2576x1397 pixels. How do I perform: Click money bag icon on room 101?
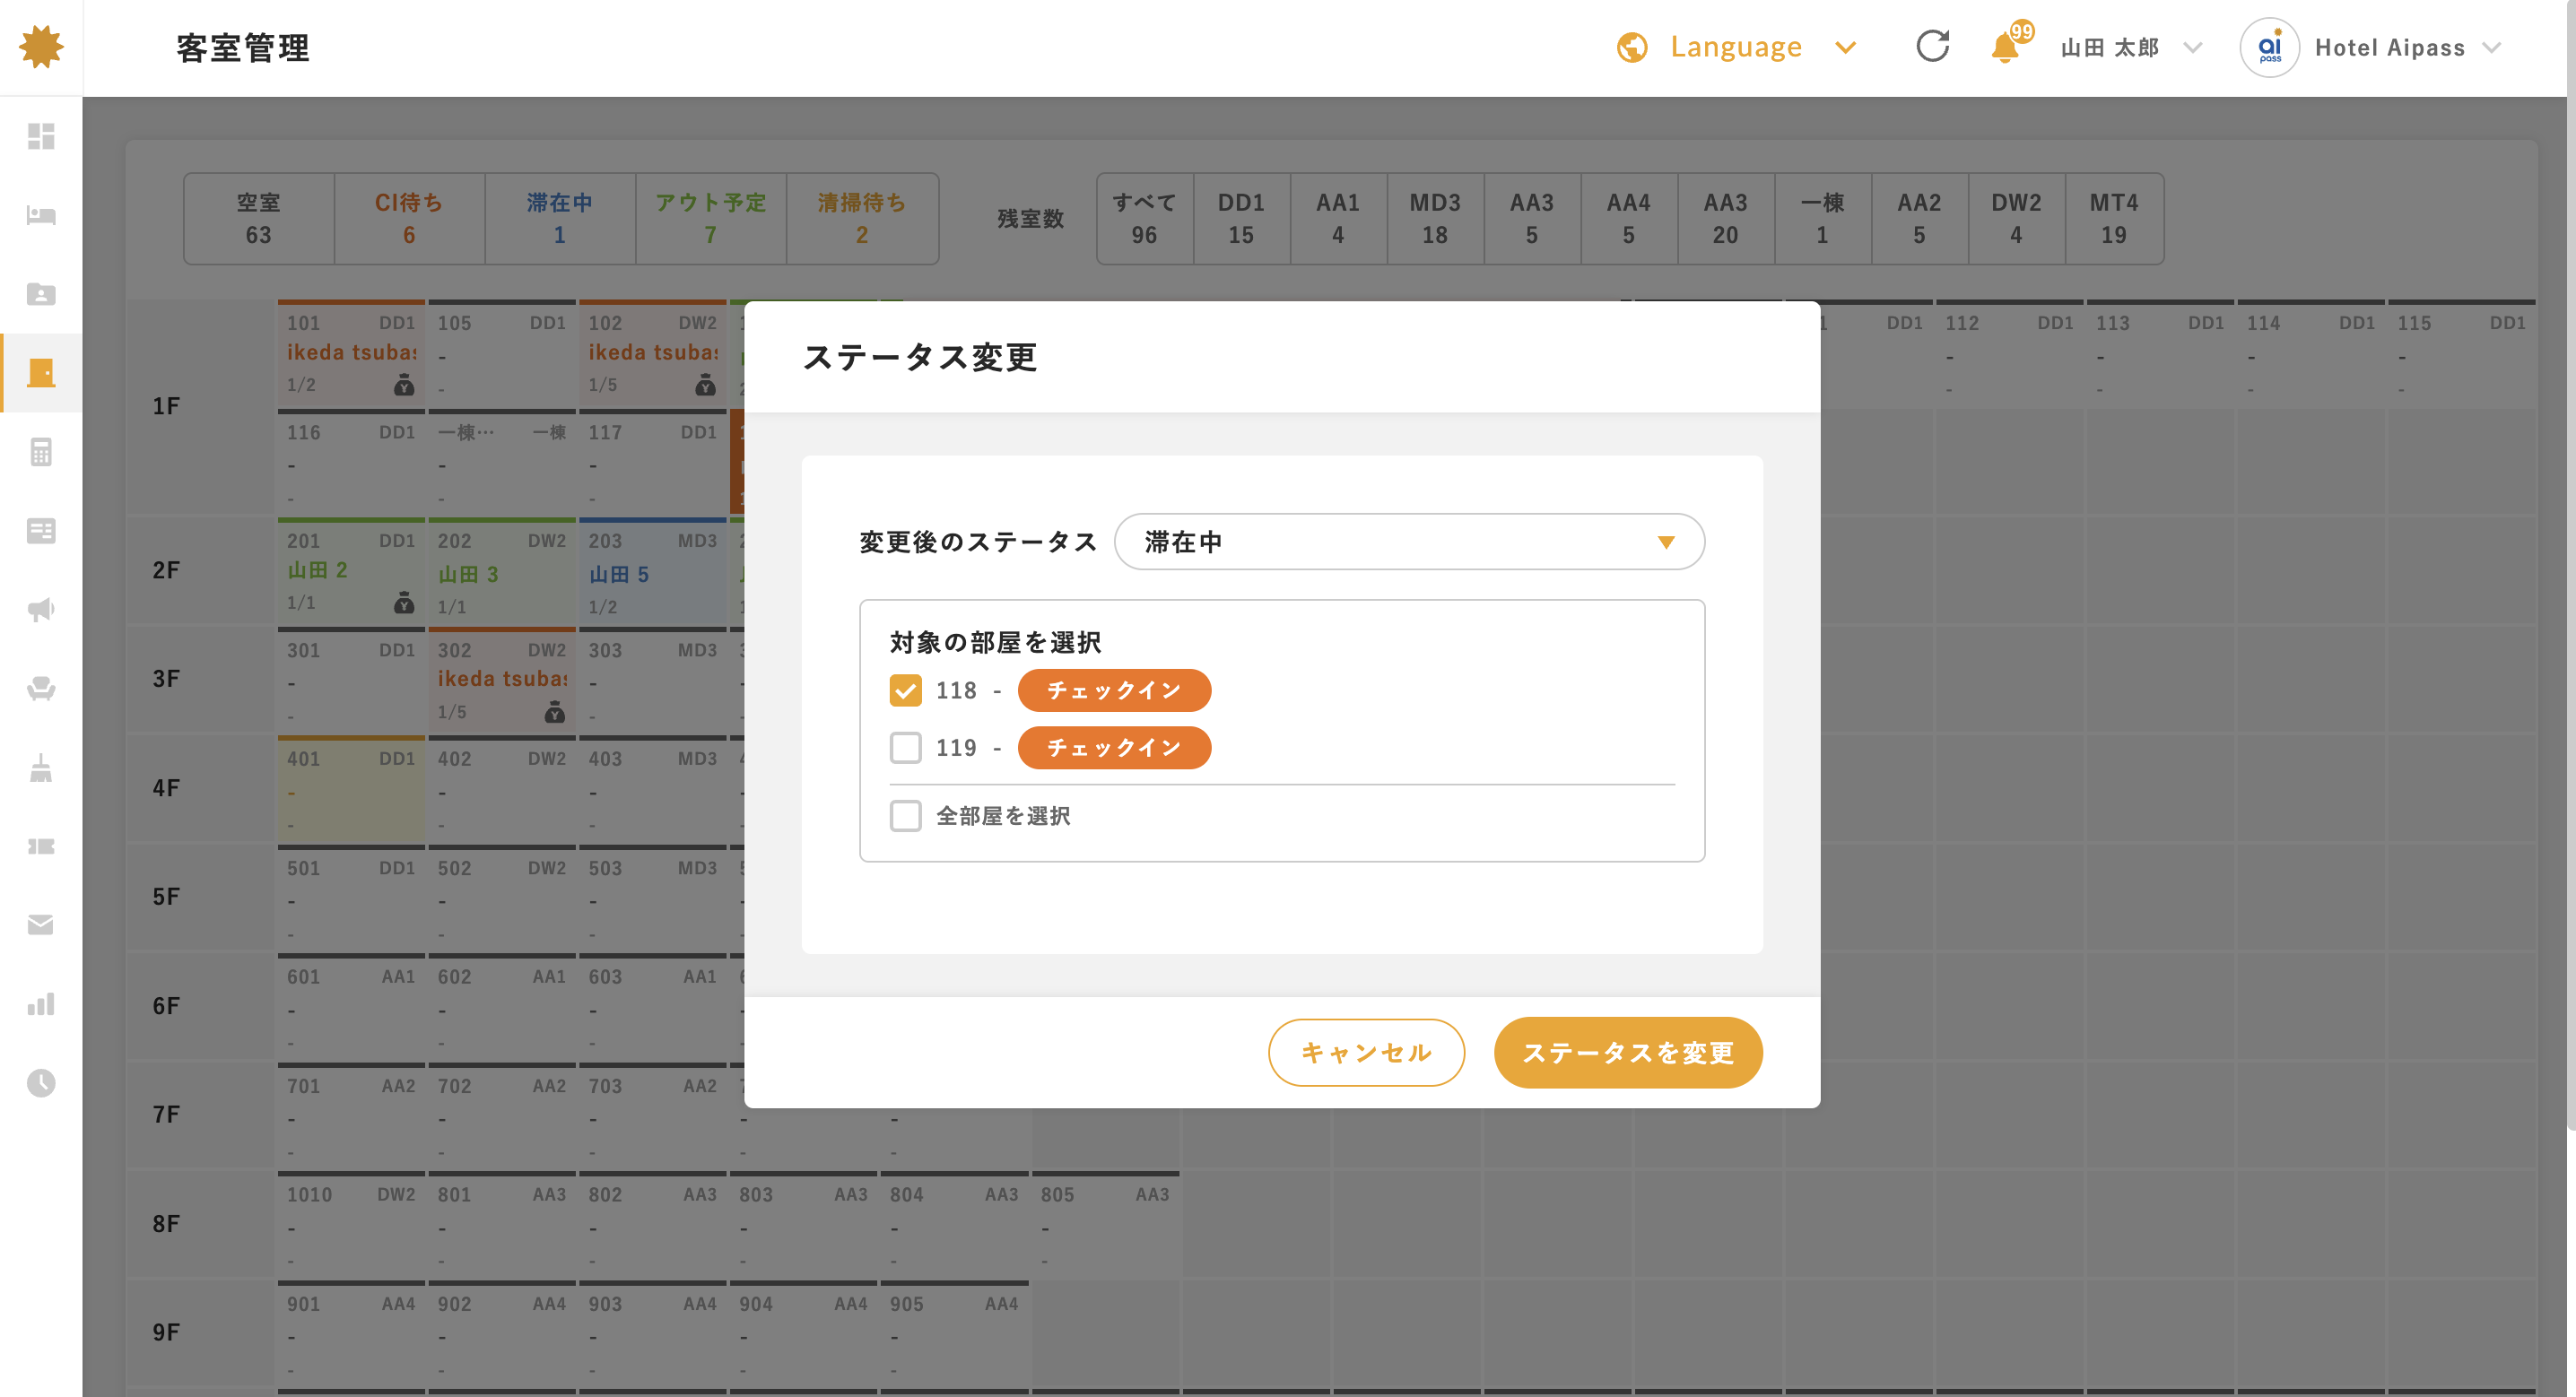tap(404, 384)
